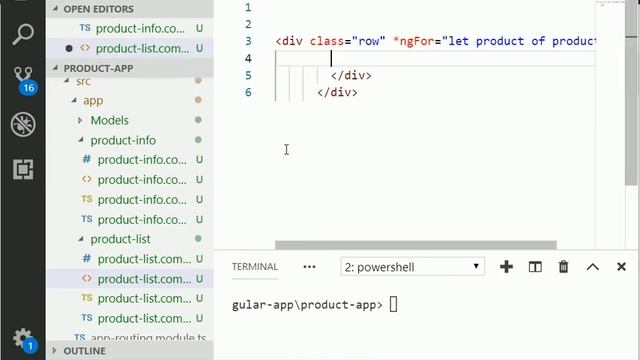640x360 pixels.
Task: Click line number 3 in the gutter
Action: point(248,41)
